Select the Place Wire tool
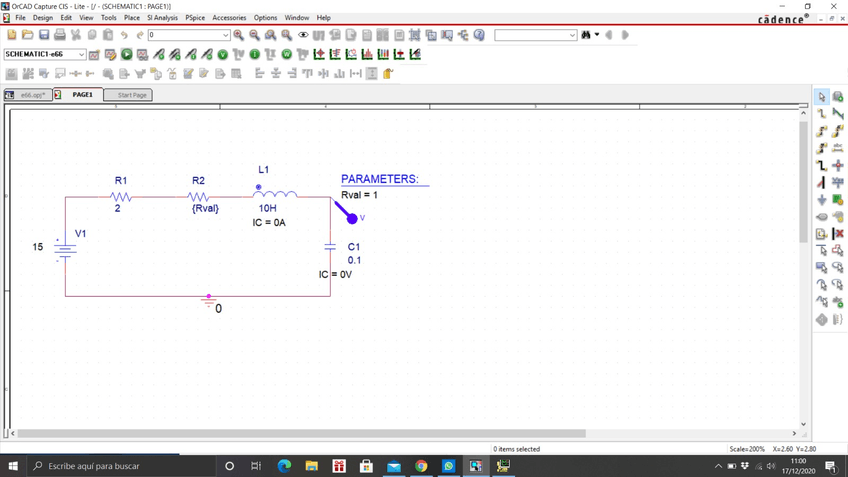The image size is (848, 477). pyautogui.click(x=822, y=113)
